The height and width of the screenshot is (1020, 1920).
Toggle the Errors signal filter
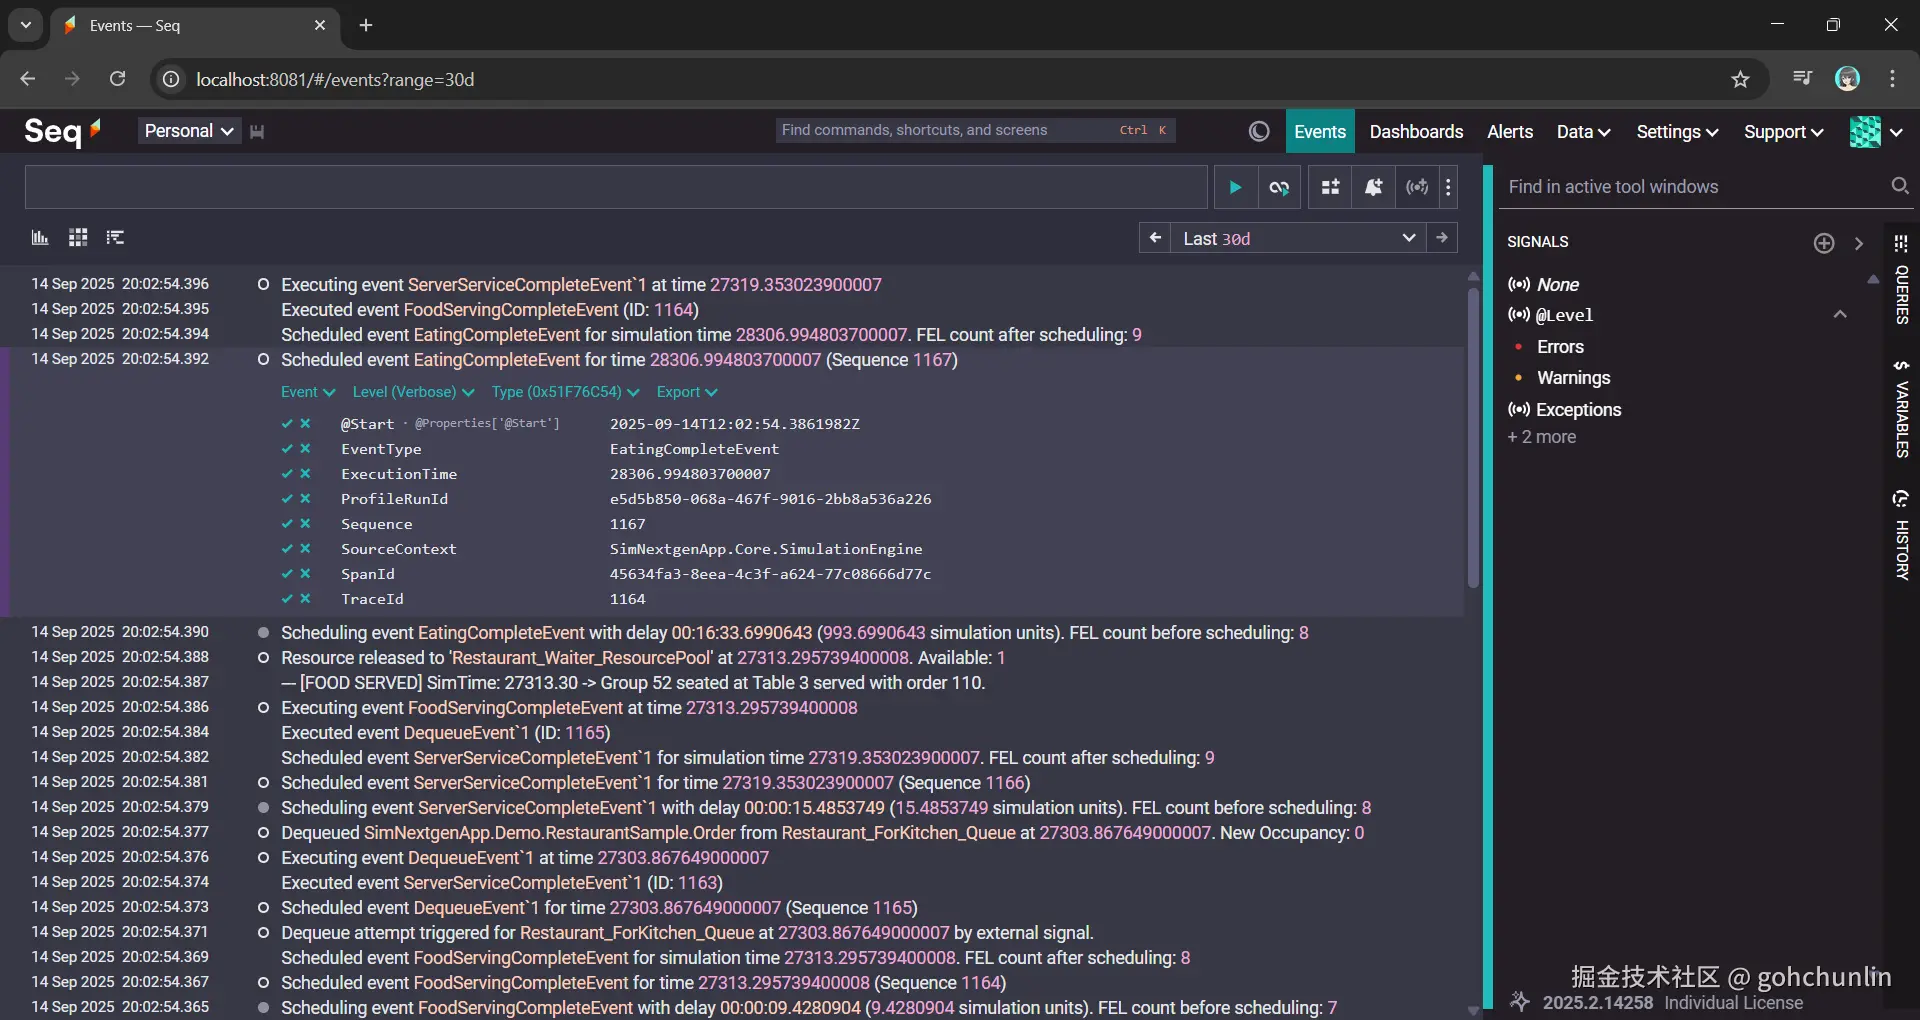click(1560, 347)
